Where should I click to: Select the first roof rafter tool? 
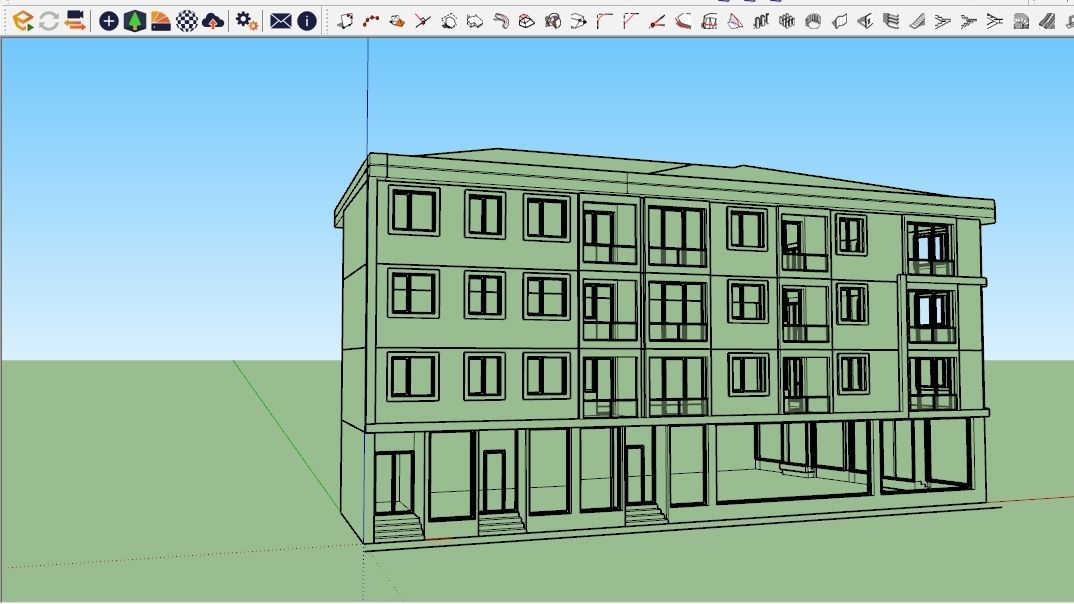pyautogui.click(x=943, y=22)
